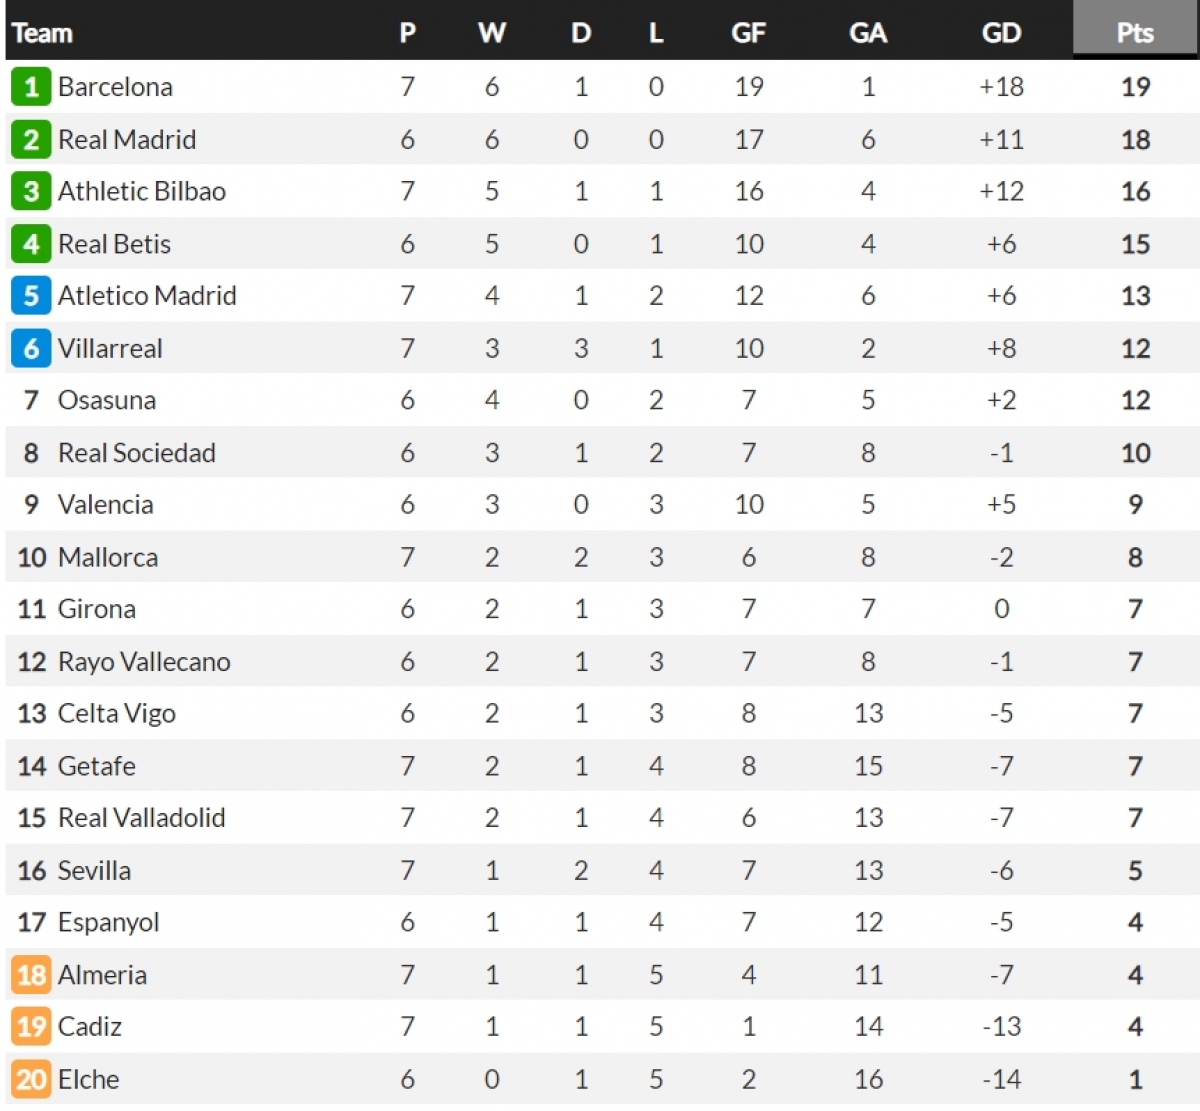Click the blue position 6 badge

[31, 348]
